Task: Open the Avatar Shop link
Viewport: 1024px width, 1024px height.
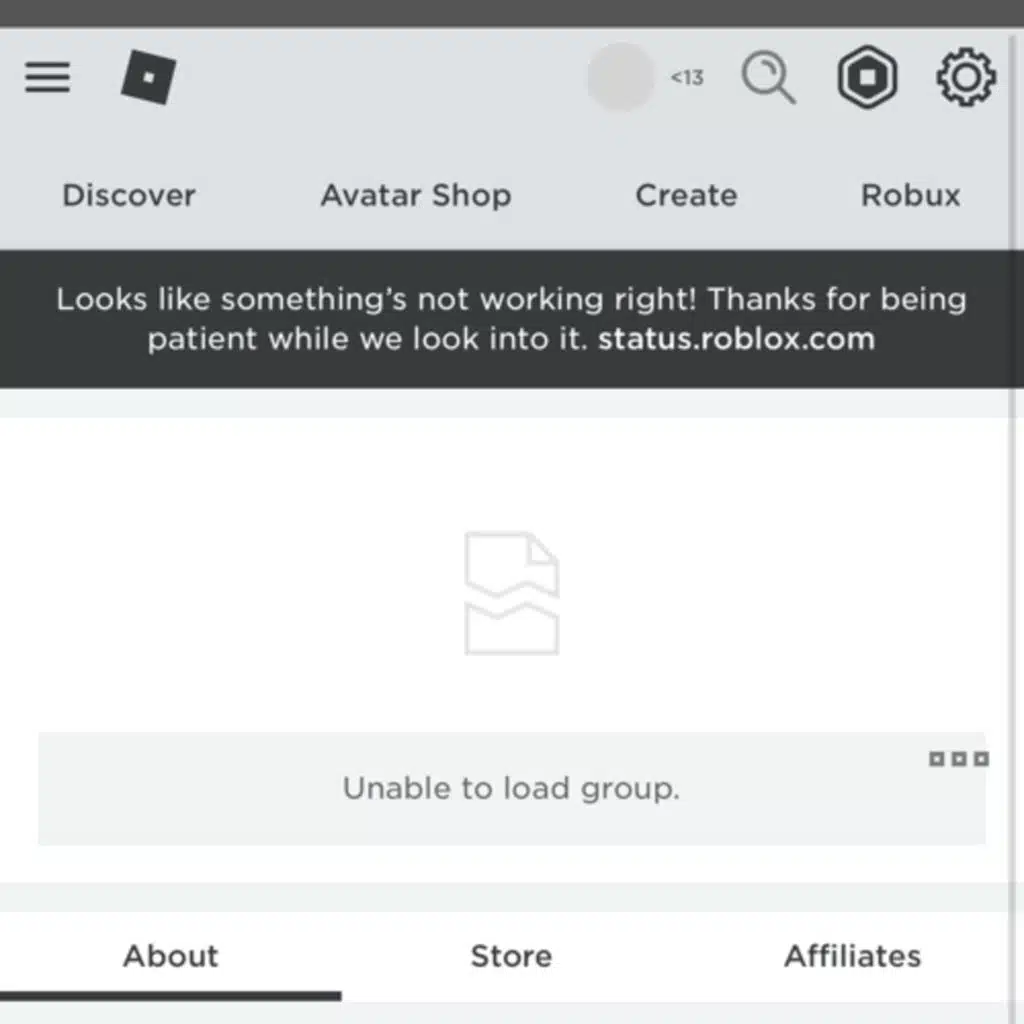Action: [416, 195]
